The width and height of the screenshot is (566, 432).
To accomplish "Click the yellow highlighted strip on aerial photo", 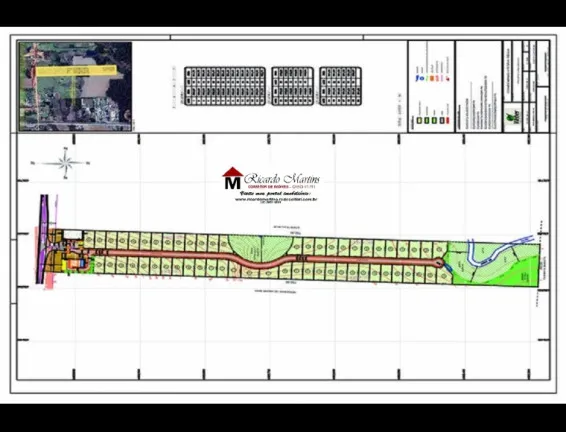I will pos(76,71).
